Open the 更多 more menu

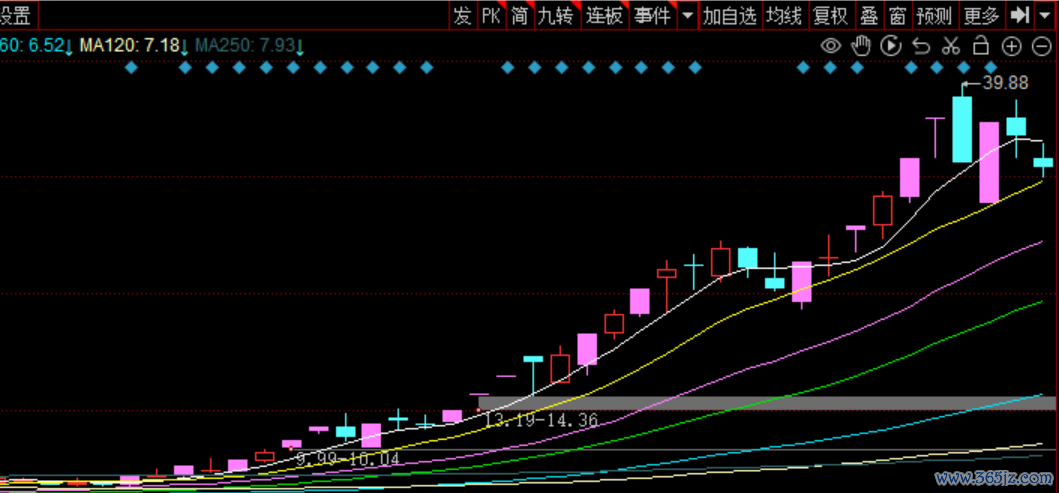981,15
